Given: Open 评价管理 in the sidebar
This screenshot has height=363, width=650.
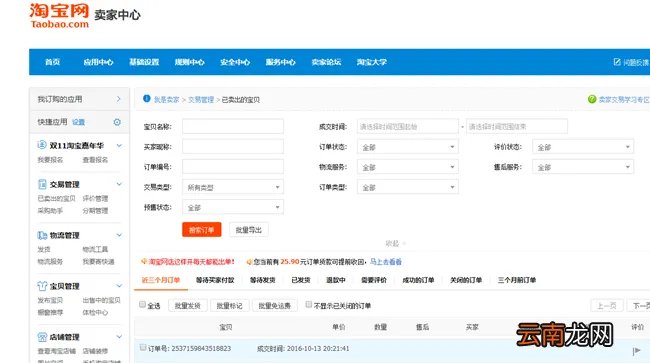Looking at the screenshot, I should tap(95, 198).
